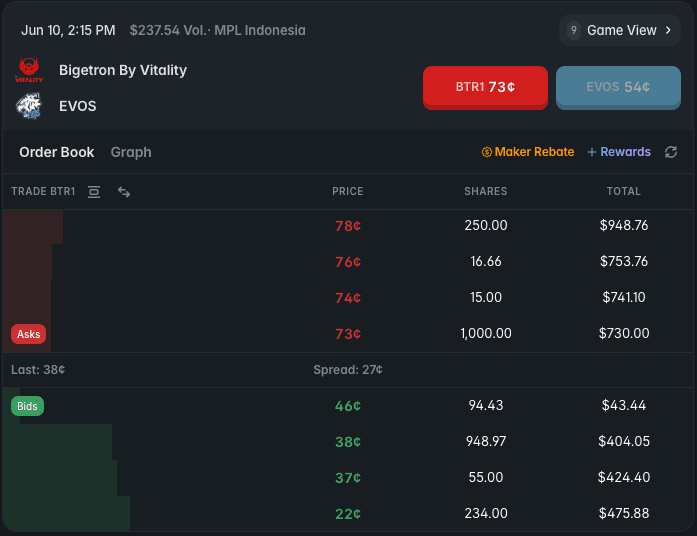The image size is (697, 536).
Task: Click the TOTAL column header
Action: 624,192
